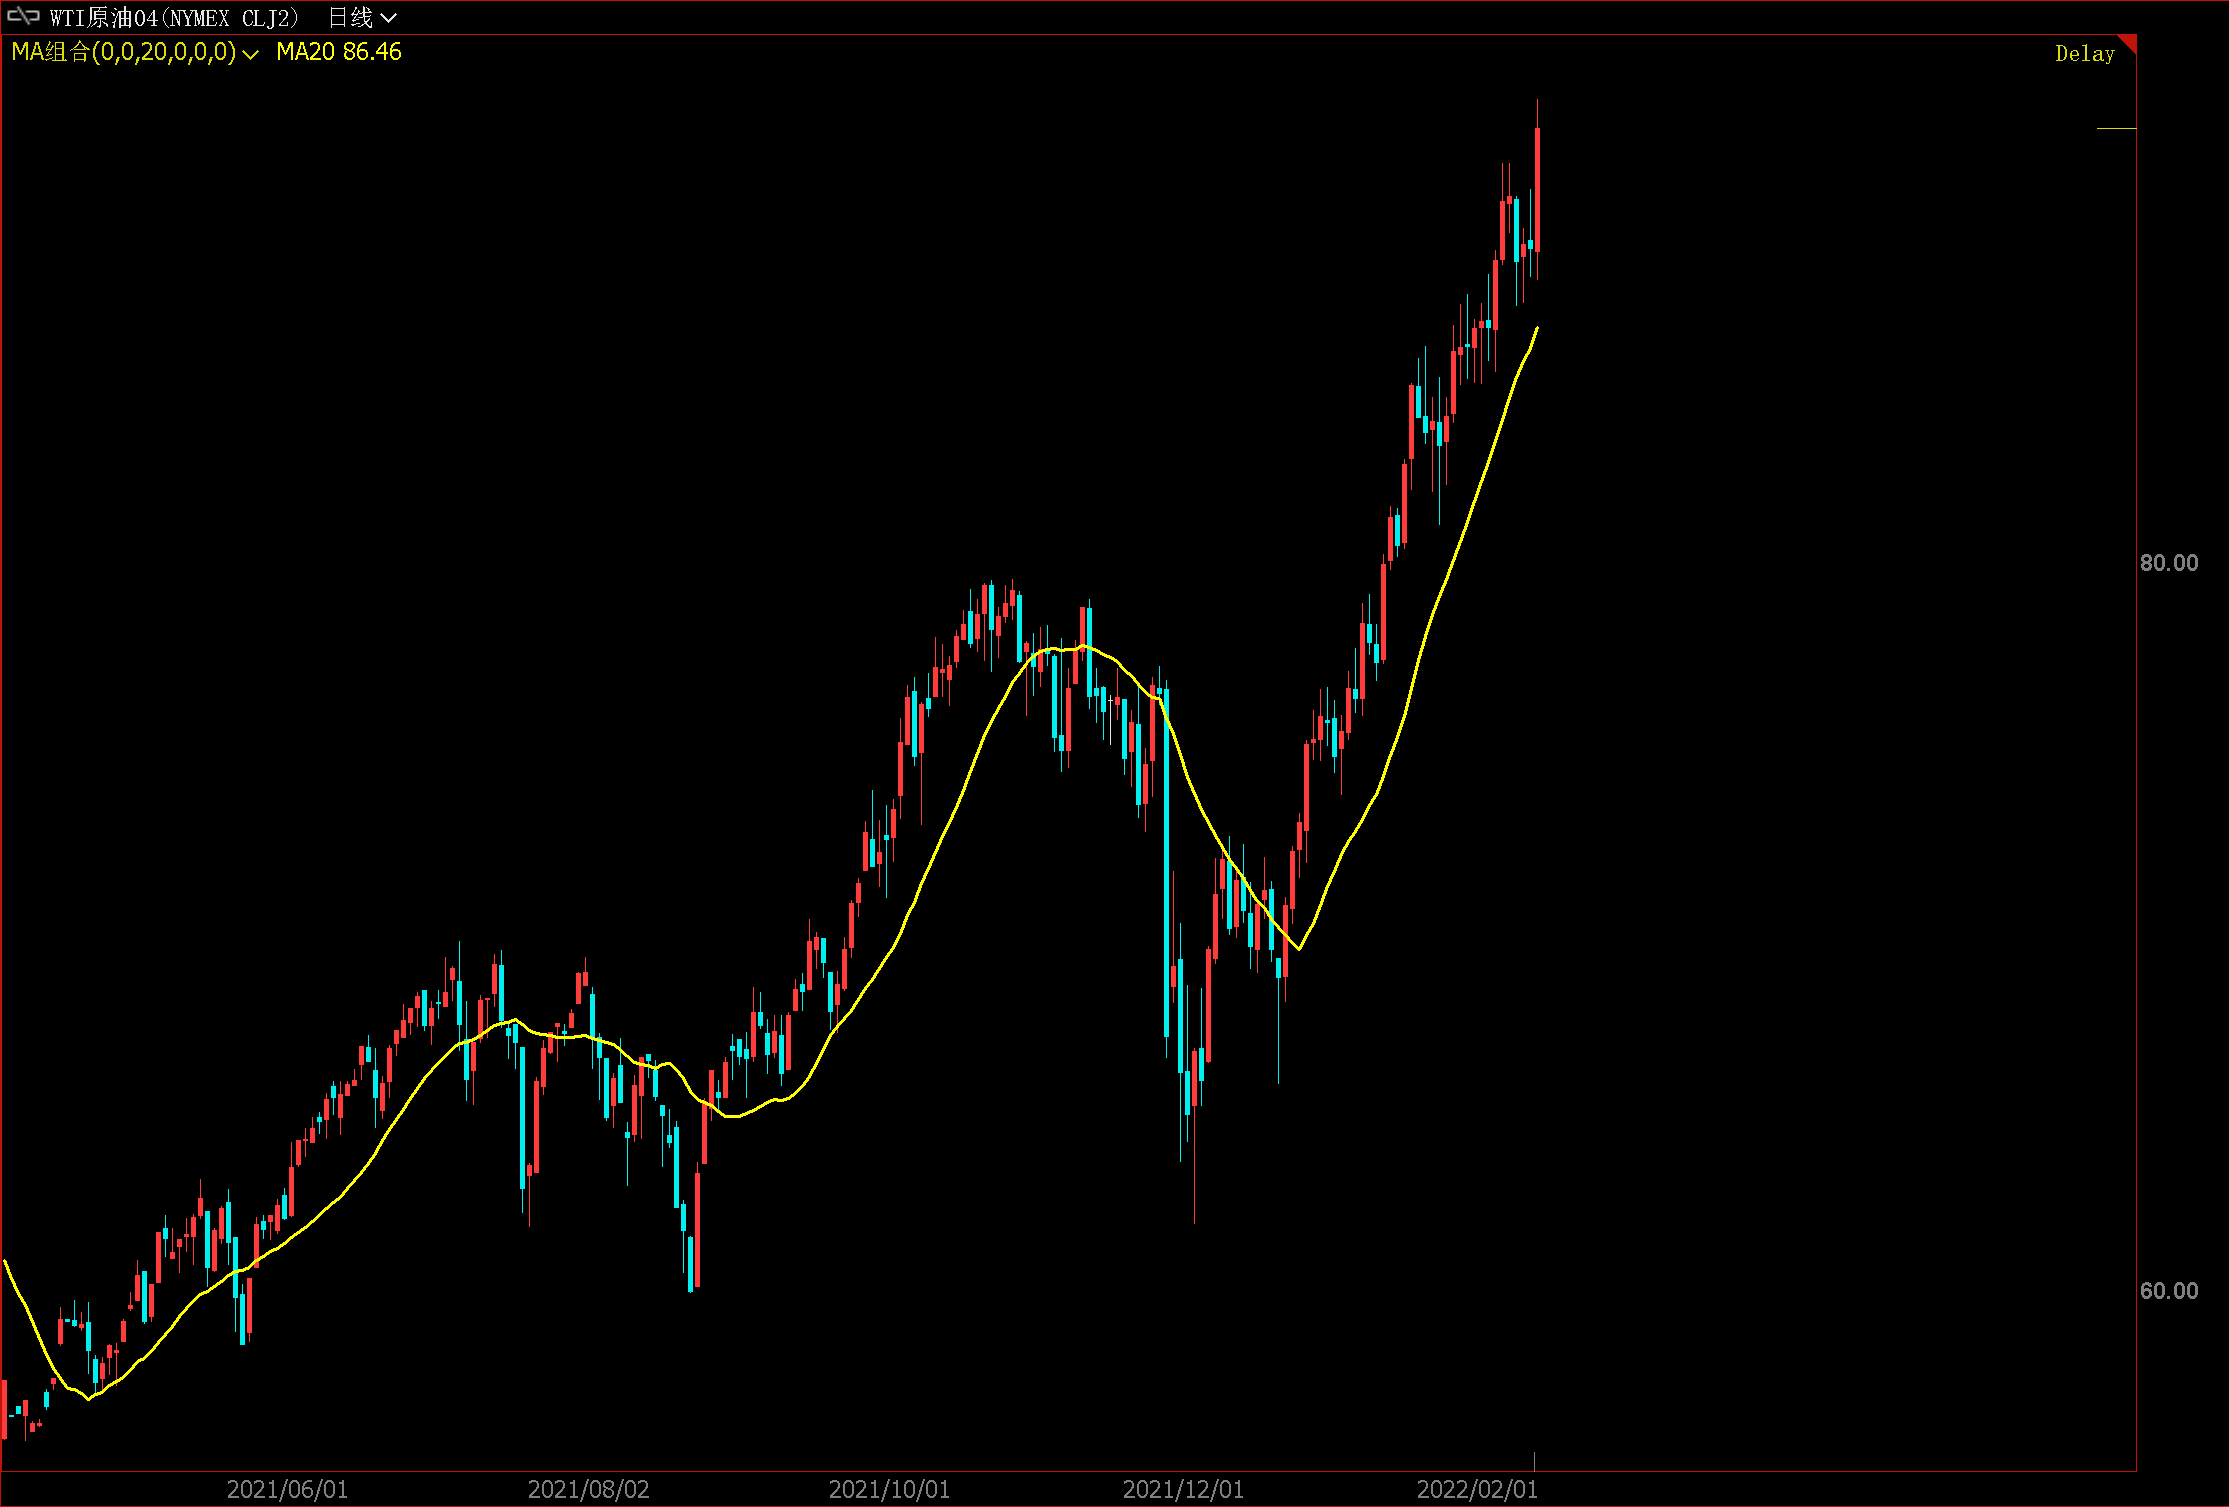Click the 60.00 price axis label
Viewport: 2229px width, 1507px height.
tap(2168, 1291)
